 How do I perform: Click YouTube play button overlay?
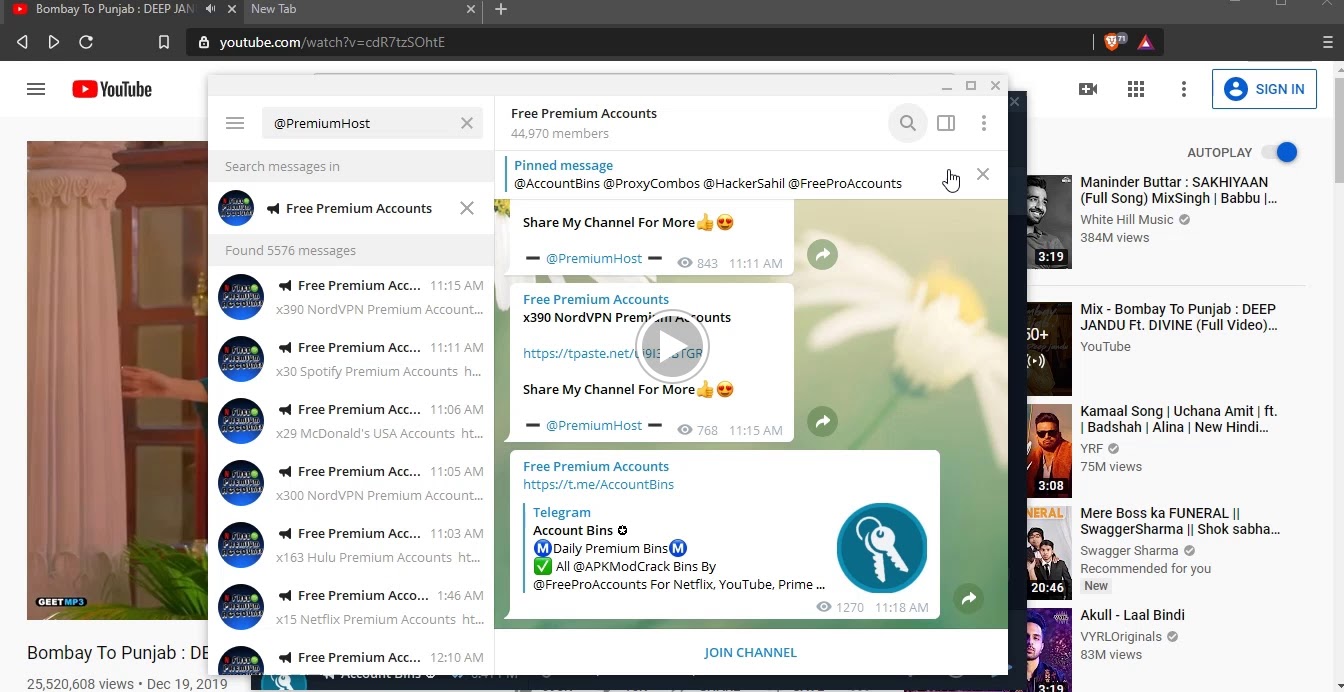(672, 345)
